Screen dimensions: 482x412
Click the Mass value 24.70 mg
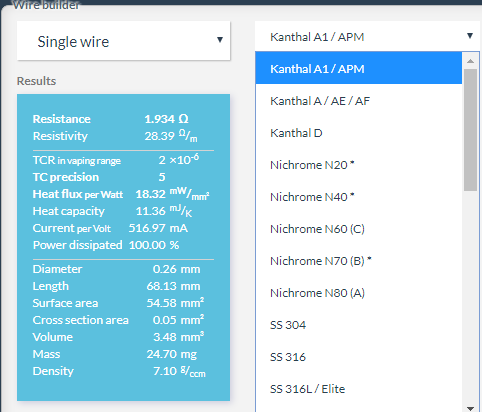(x=172, y=354)
